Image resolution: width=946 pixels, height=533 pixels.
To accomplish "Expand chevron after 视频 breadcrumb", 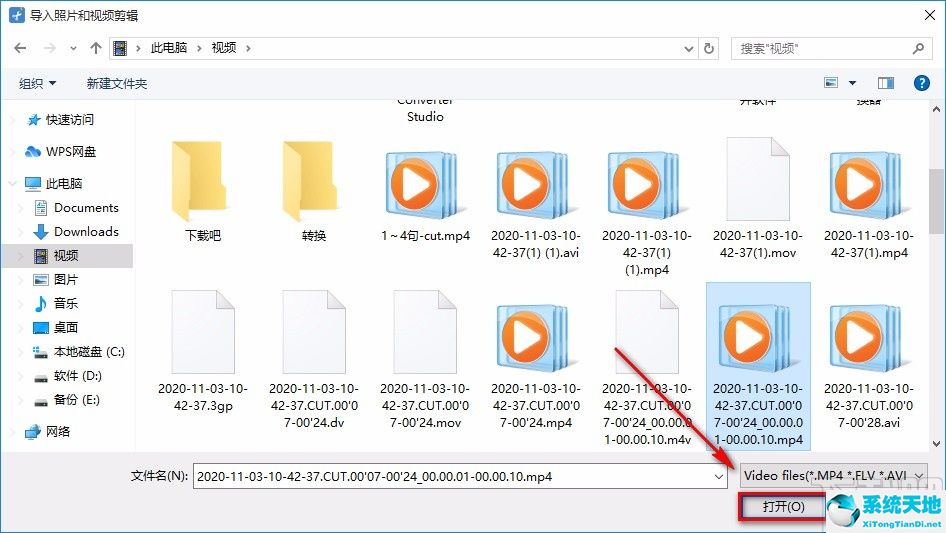I will (248, 48).
